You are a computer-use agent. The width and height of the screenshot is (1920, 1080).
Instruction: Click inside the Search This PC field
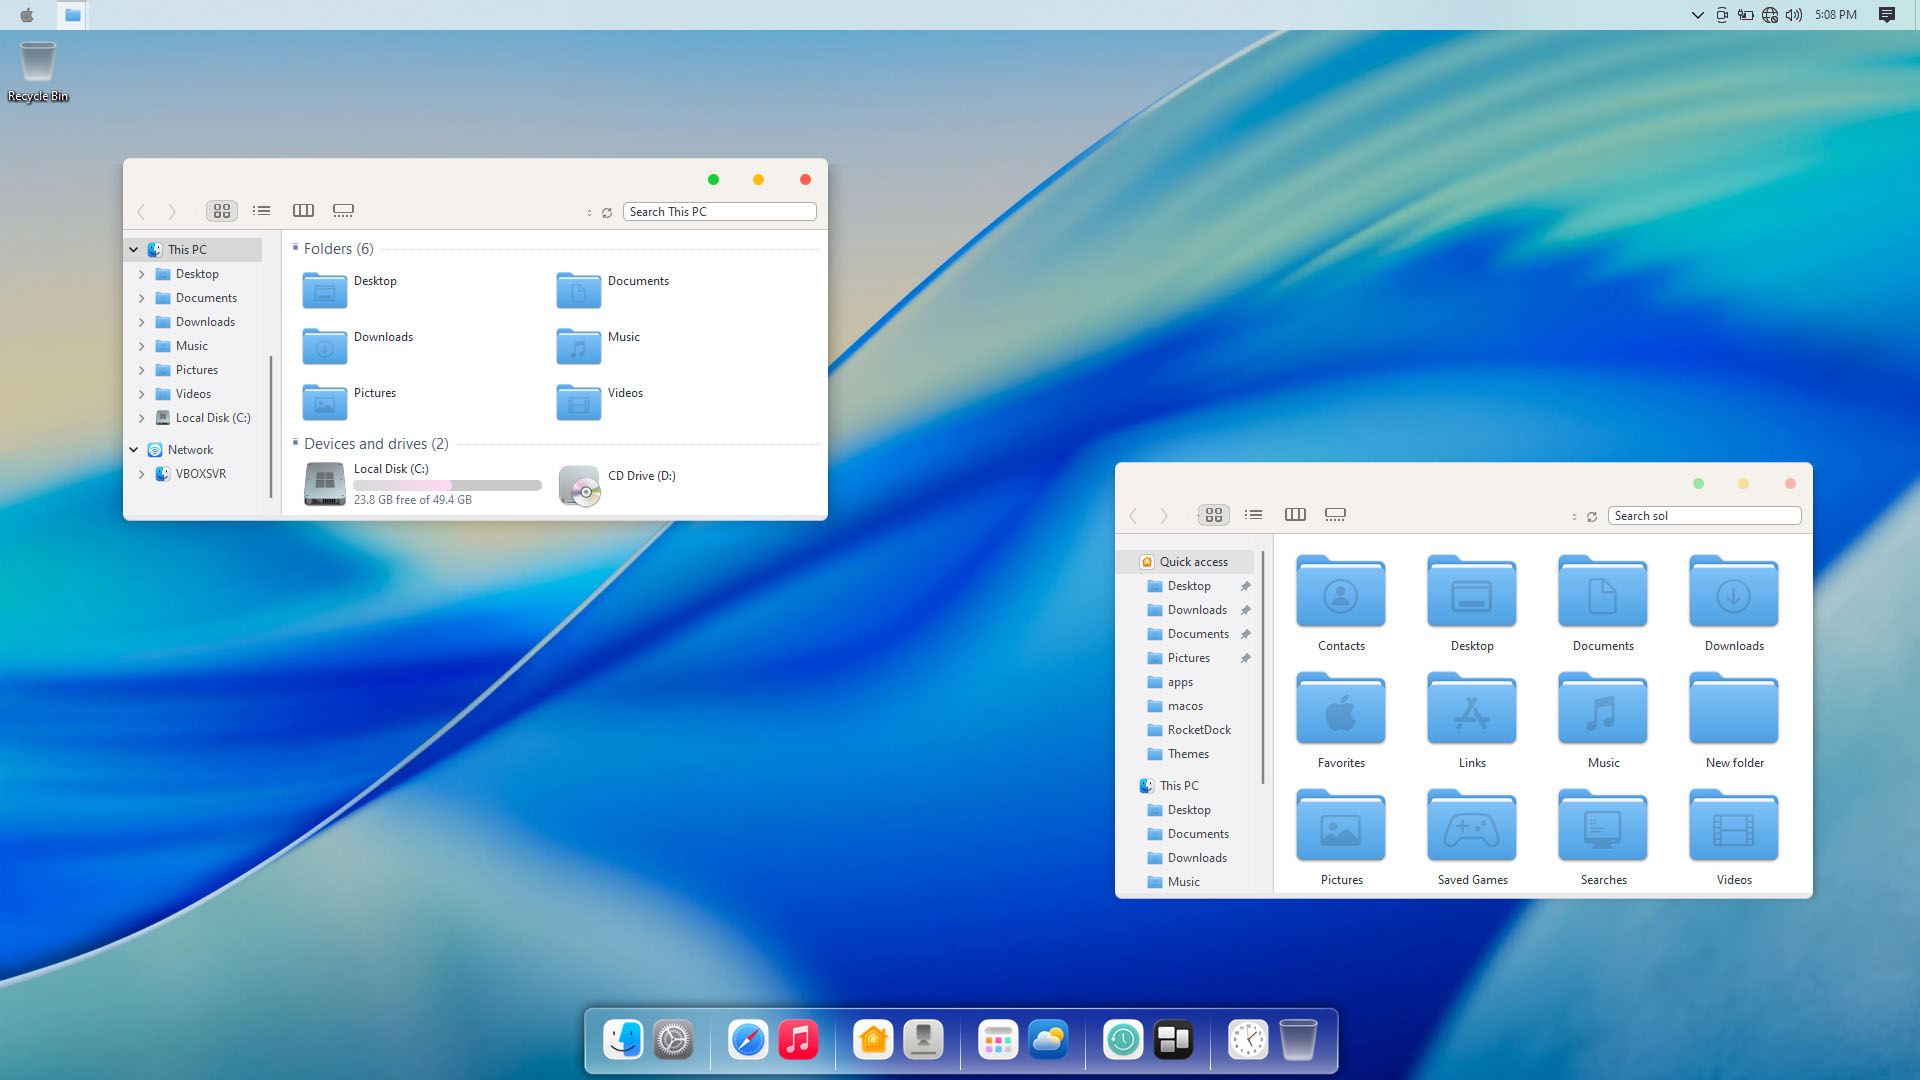click(x=720, y=211)
